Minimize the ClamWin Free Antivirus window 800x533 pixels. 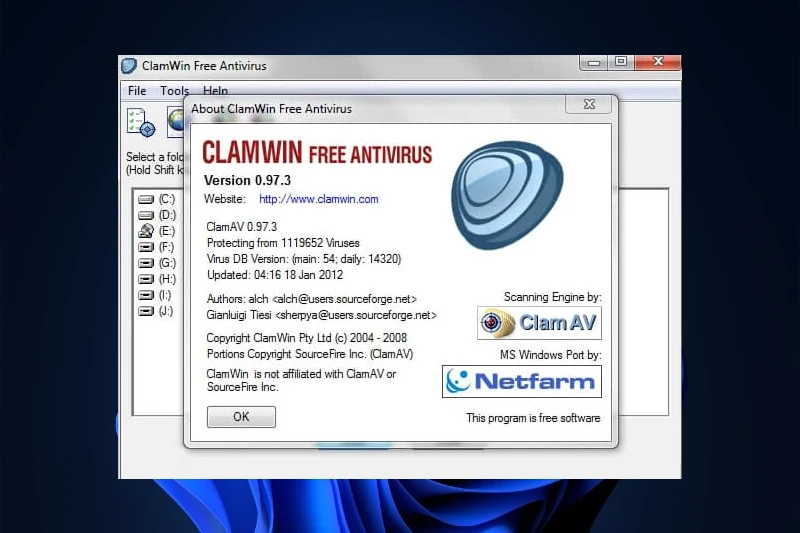click(594, 63)
